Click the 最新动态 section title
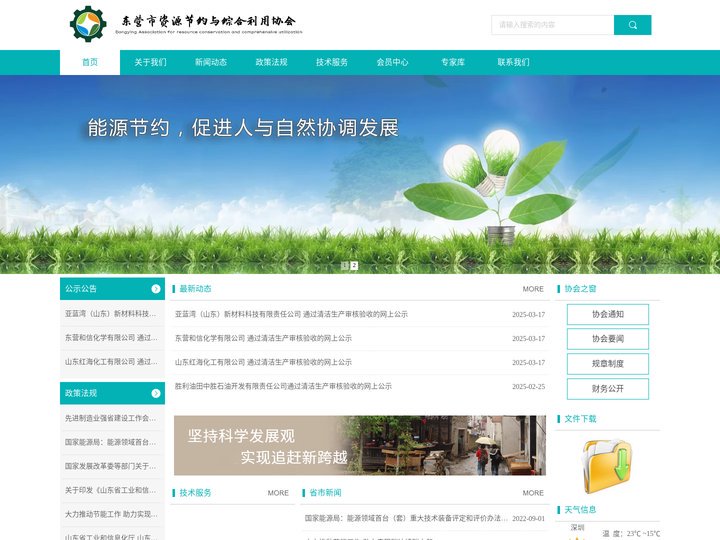The image size is (720, 540). 195,289
